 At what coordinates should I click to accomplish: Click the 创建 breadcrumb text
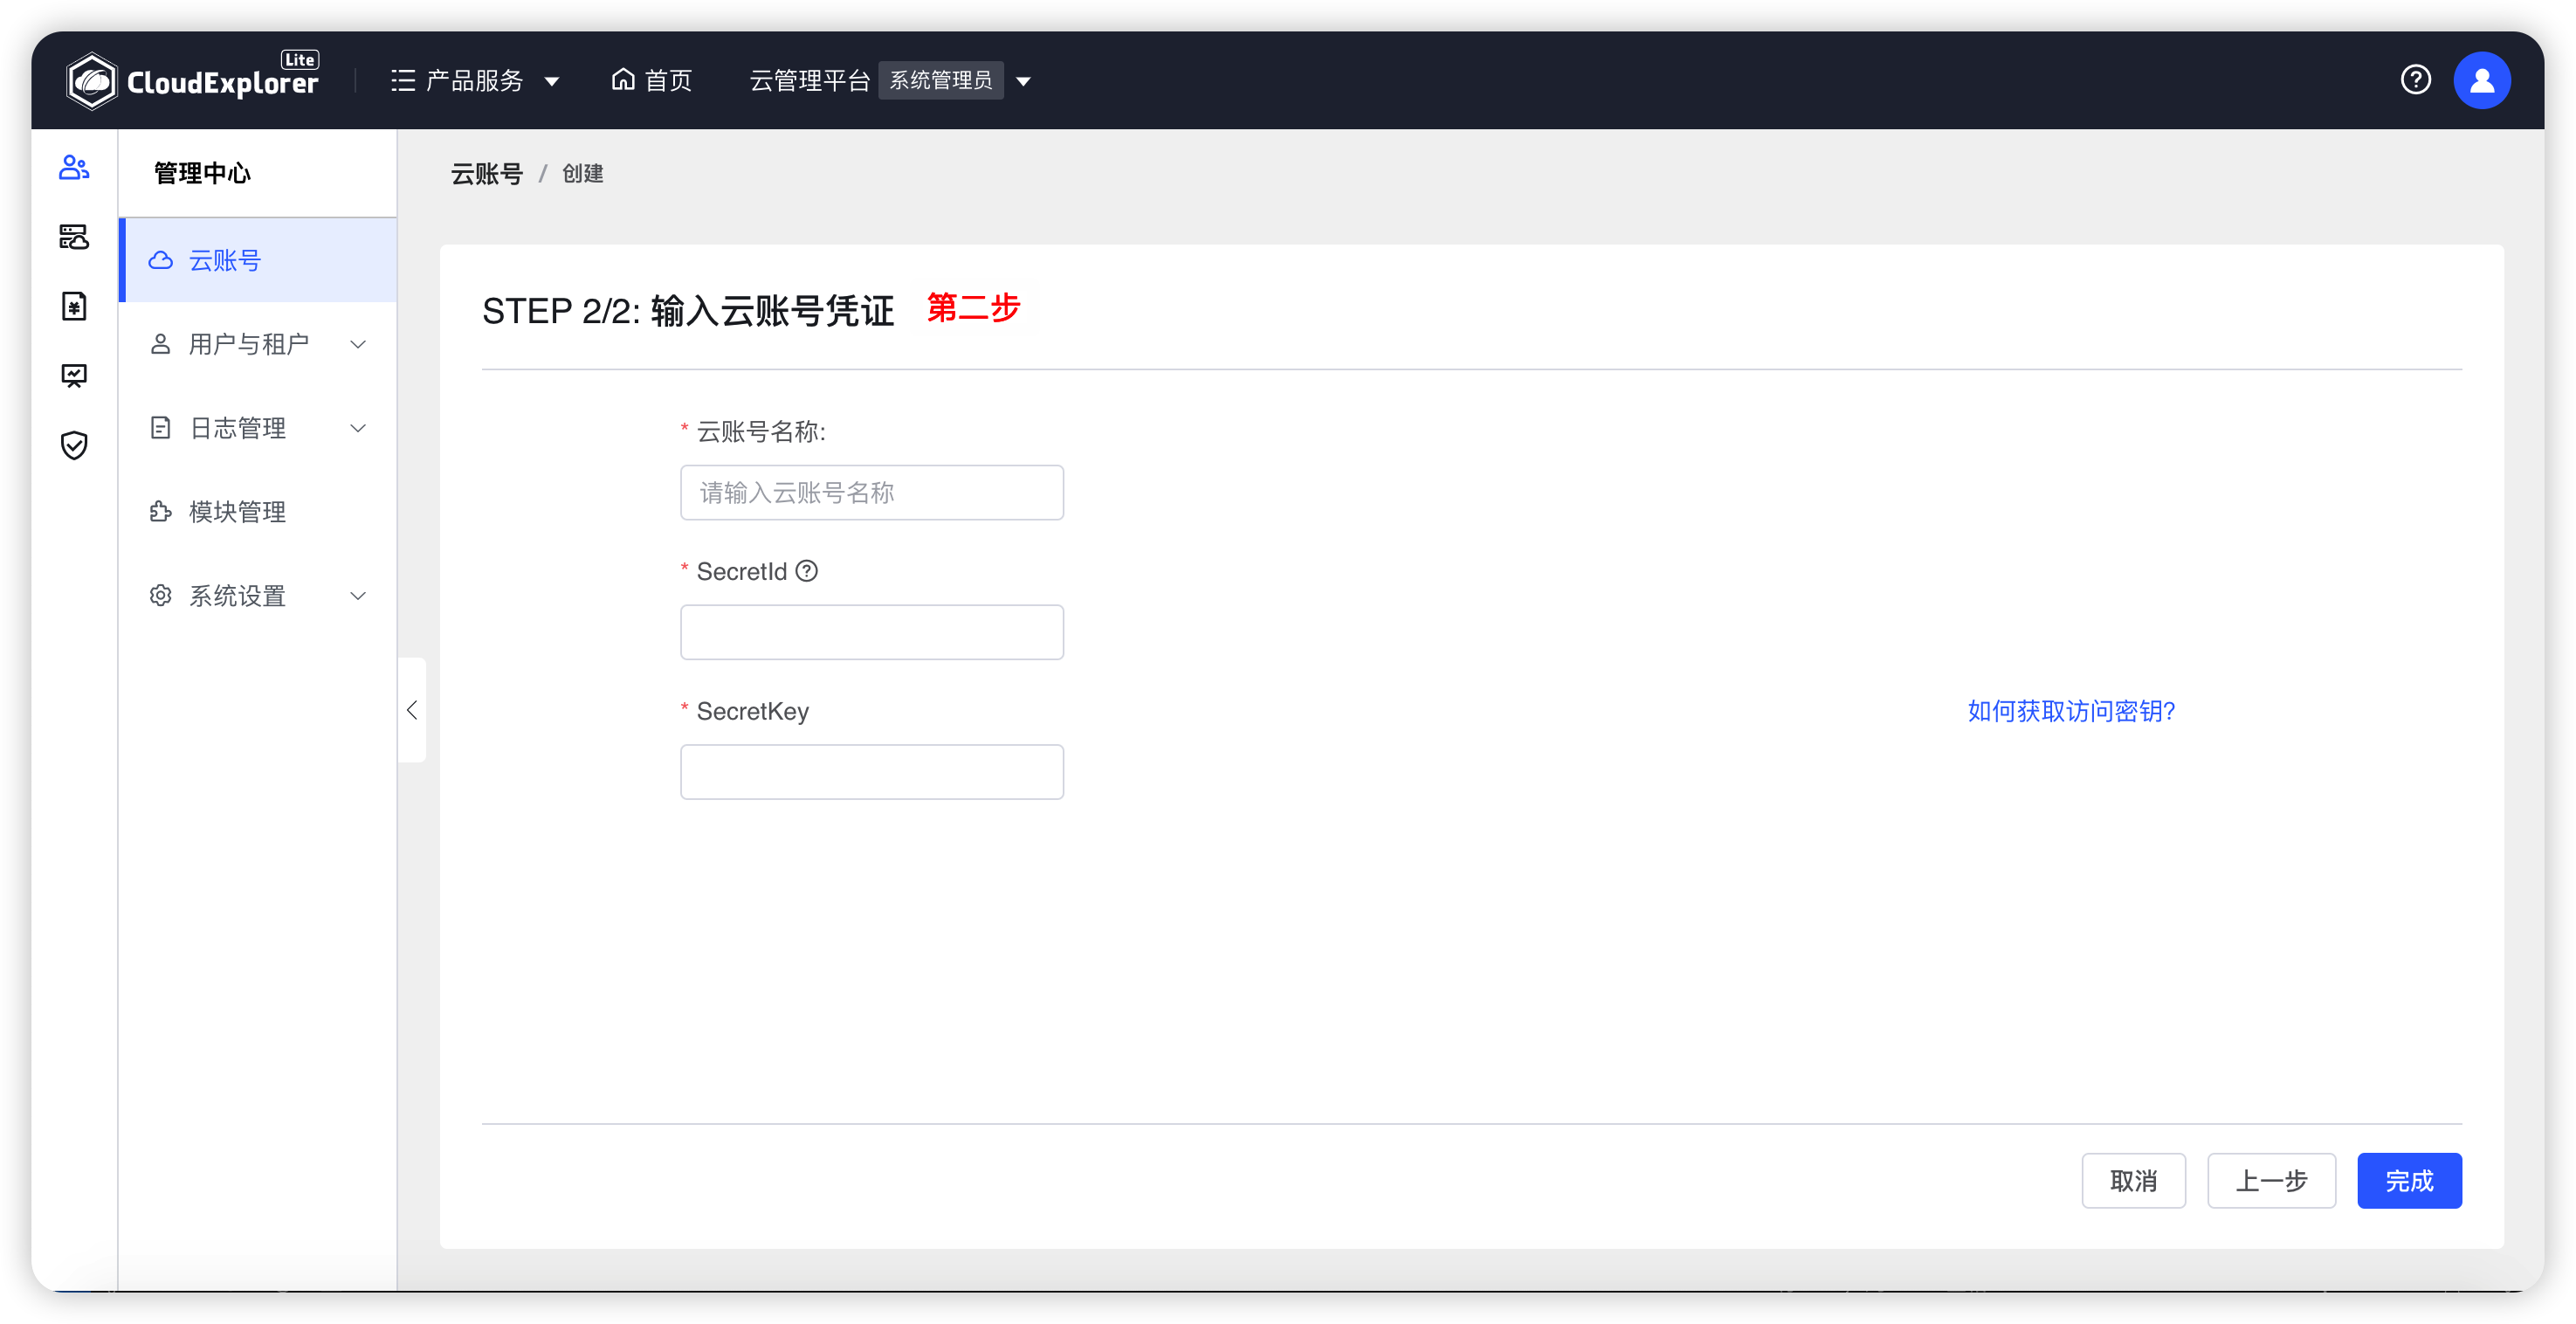[583, 174]
